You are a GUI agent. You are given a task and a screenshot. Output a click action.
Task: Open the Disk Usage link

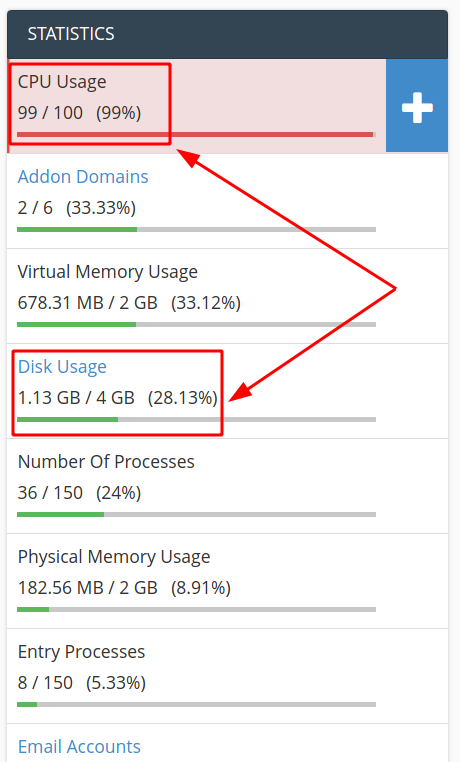point(62,366)
